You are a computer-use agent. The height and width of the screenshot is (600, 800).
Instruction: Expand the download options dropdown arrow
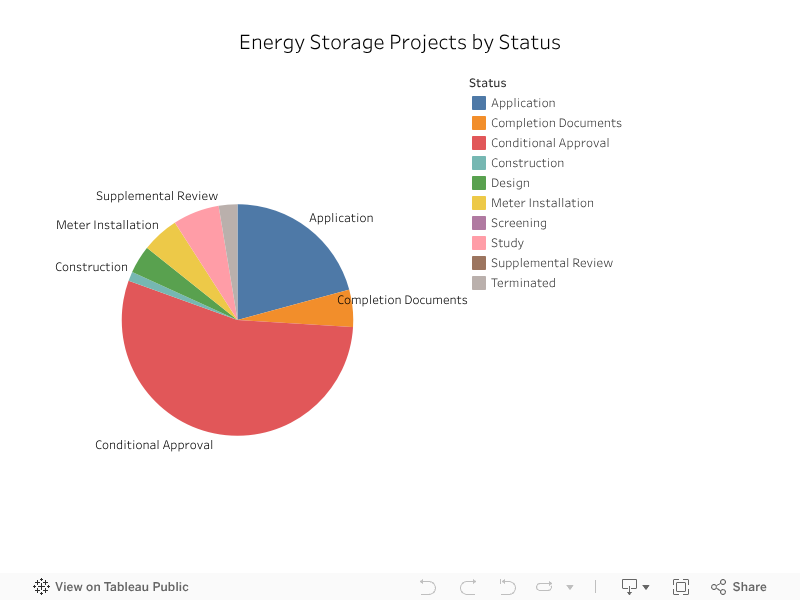(646, 587)
